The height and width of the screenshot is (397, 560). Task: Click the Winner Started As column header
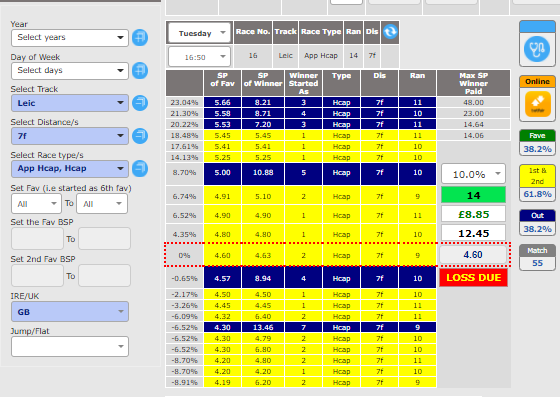pos(304,83)
